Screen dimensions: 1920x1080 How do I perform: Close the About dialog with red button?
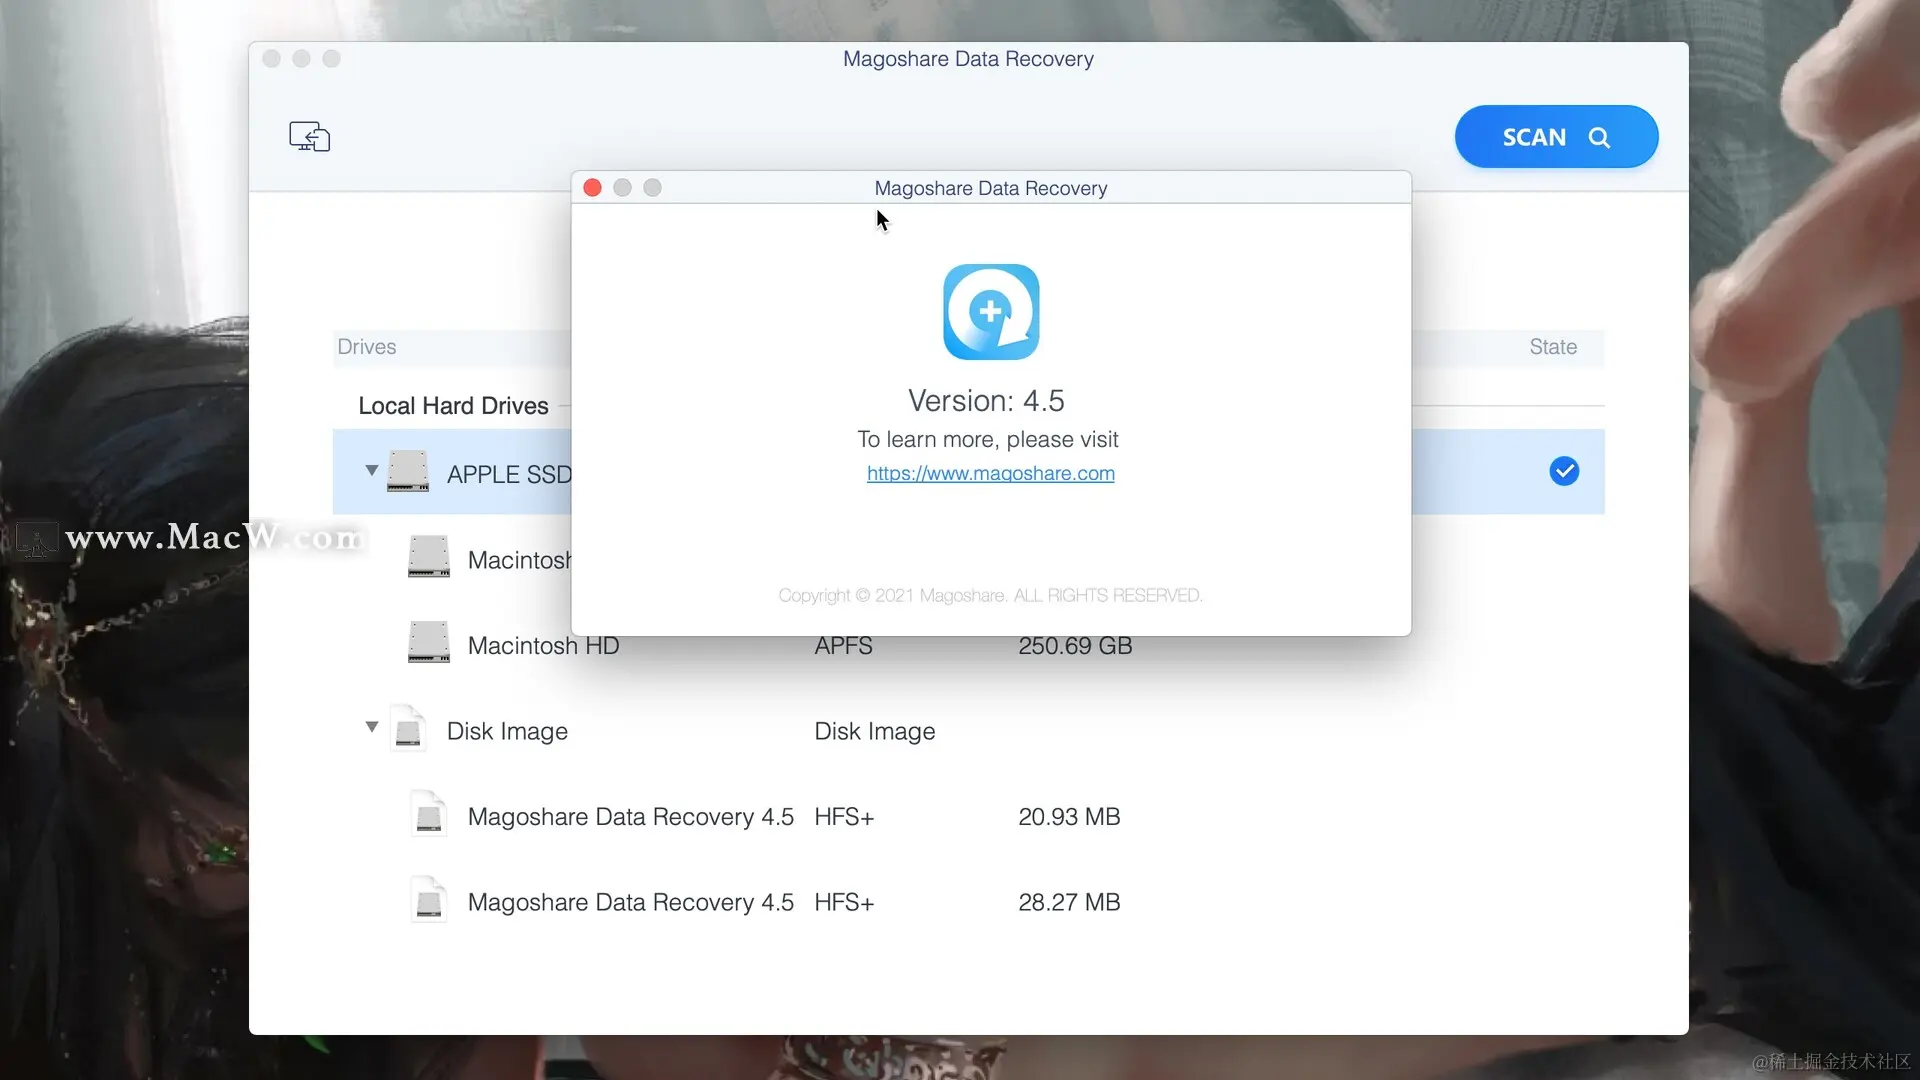point(592,188)
